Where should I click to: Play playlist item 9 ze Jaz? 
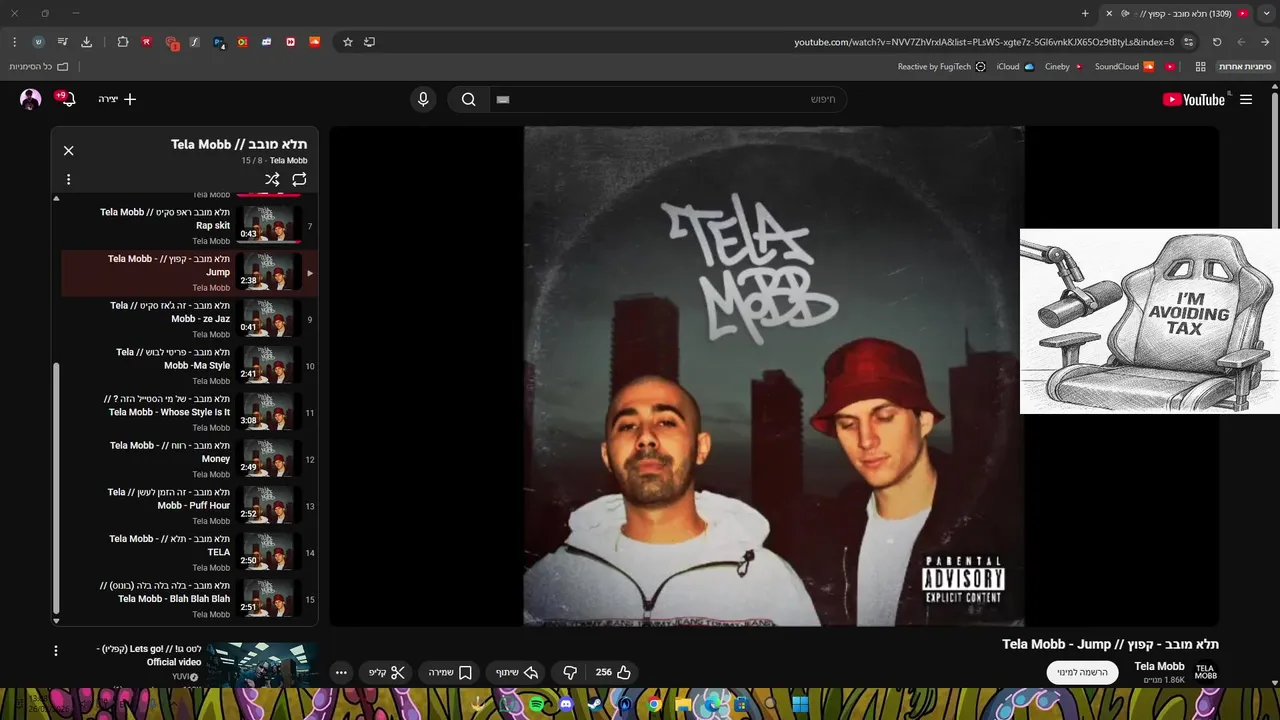190,320
